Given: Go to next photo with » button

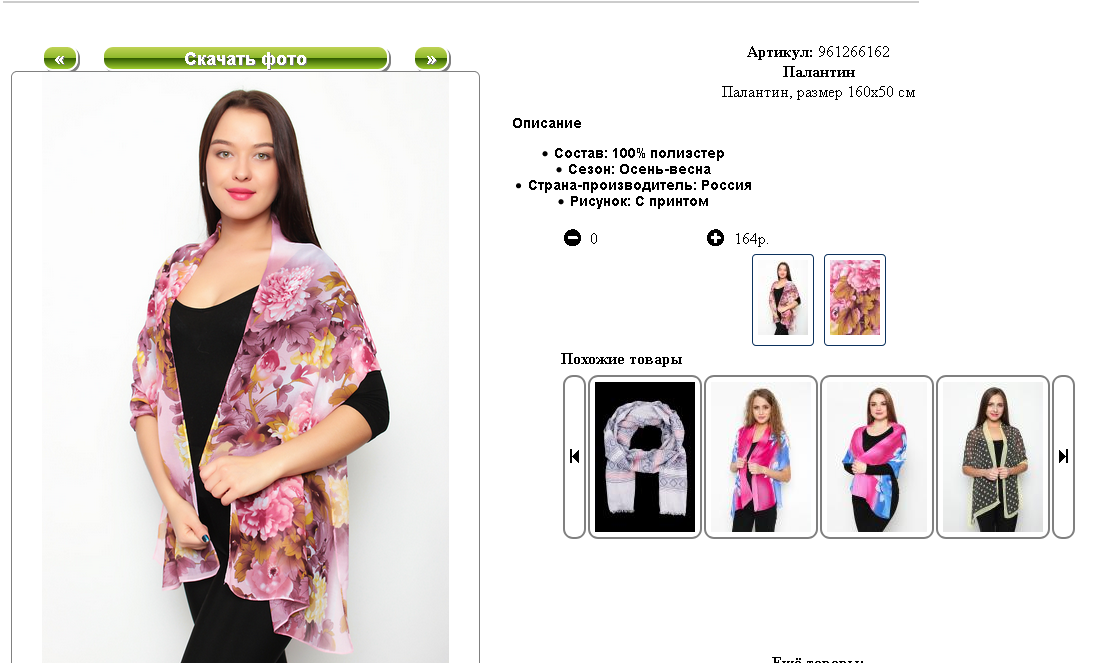Looking at the screenshot, I should click(x=432, y=59).
